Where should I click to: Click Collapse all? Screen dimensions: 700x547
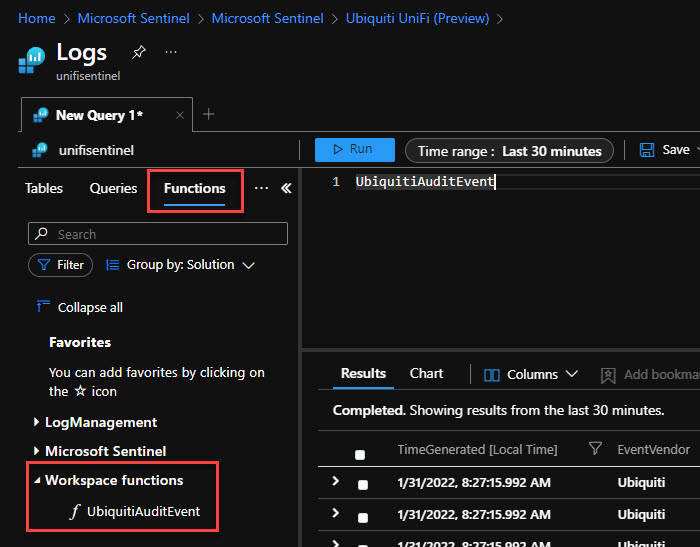click(79, 307)
